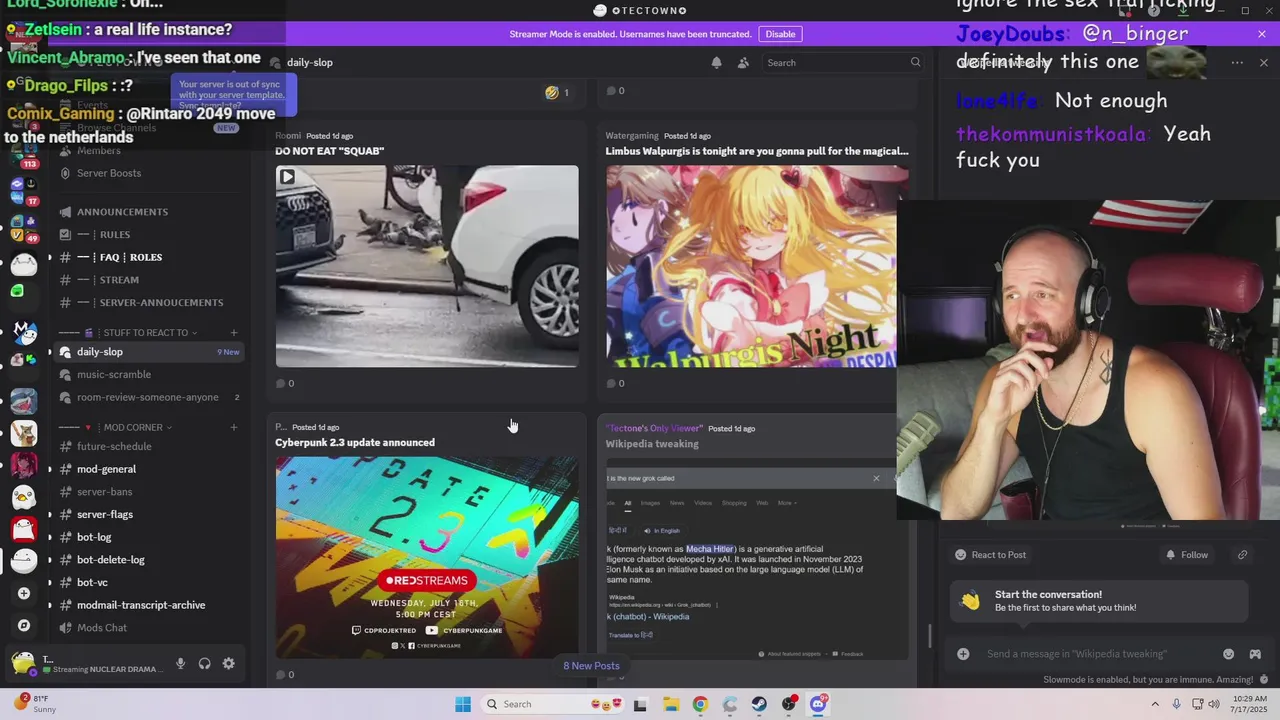Create a channel in the MOD CORNER category
Screen dimensions: 1280x720
(x=234, y=427)
